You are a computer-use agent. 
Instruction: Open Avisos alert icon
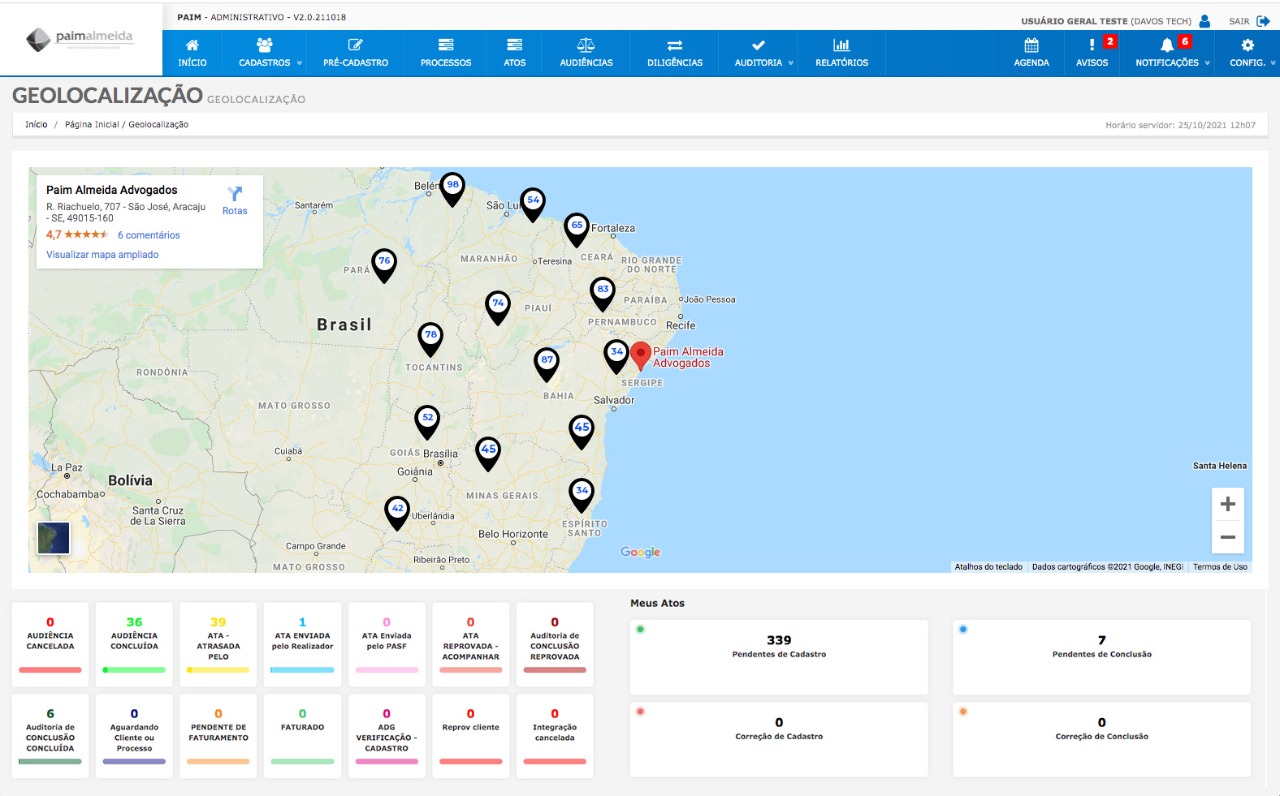click(1092, 45)
